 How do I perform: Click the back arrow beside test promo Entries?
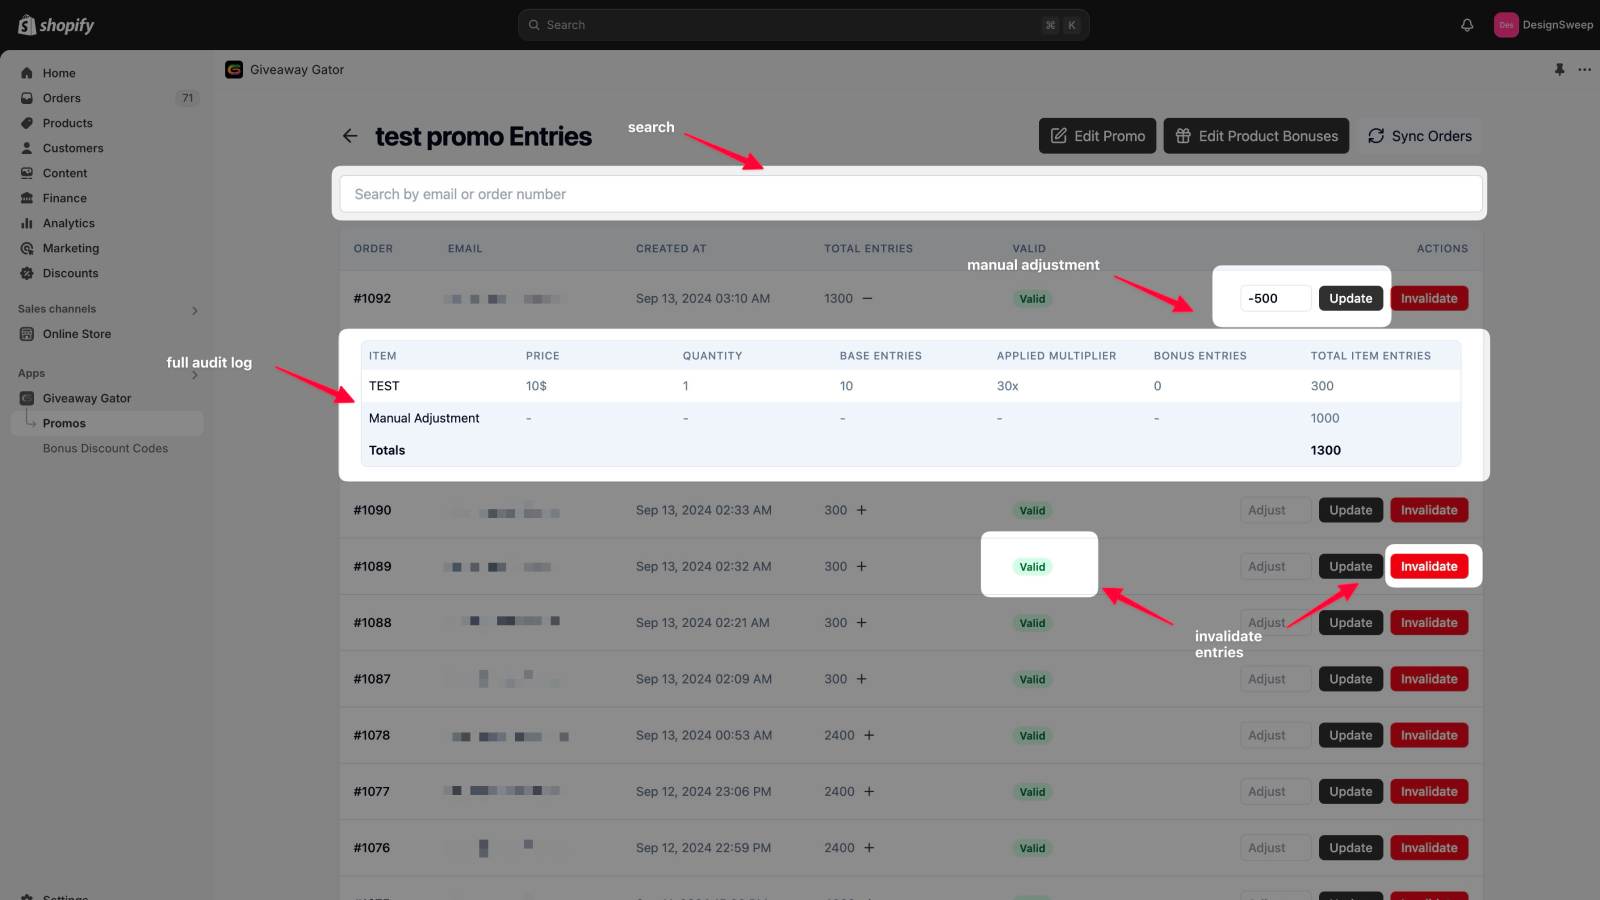tap(350, 136)
